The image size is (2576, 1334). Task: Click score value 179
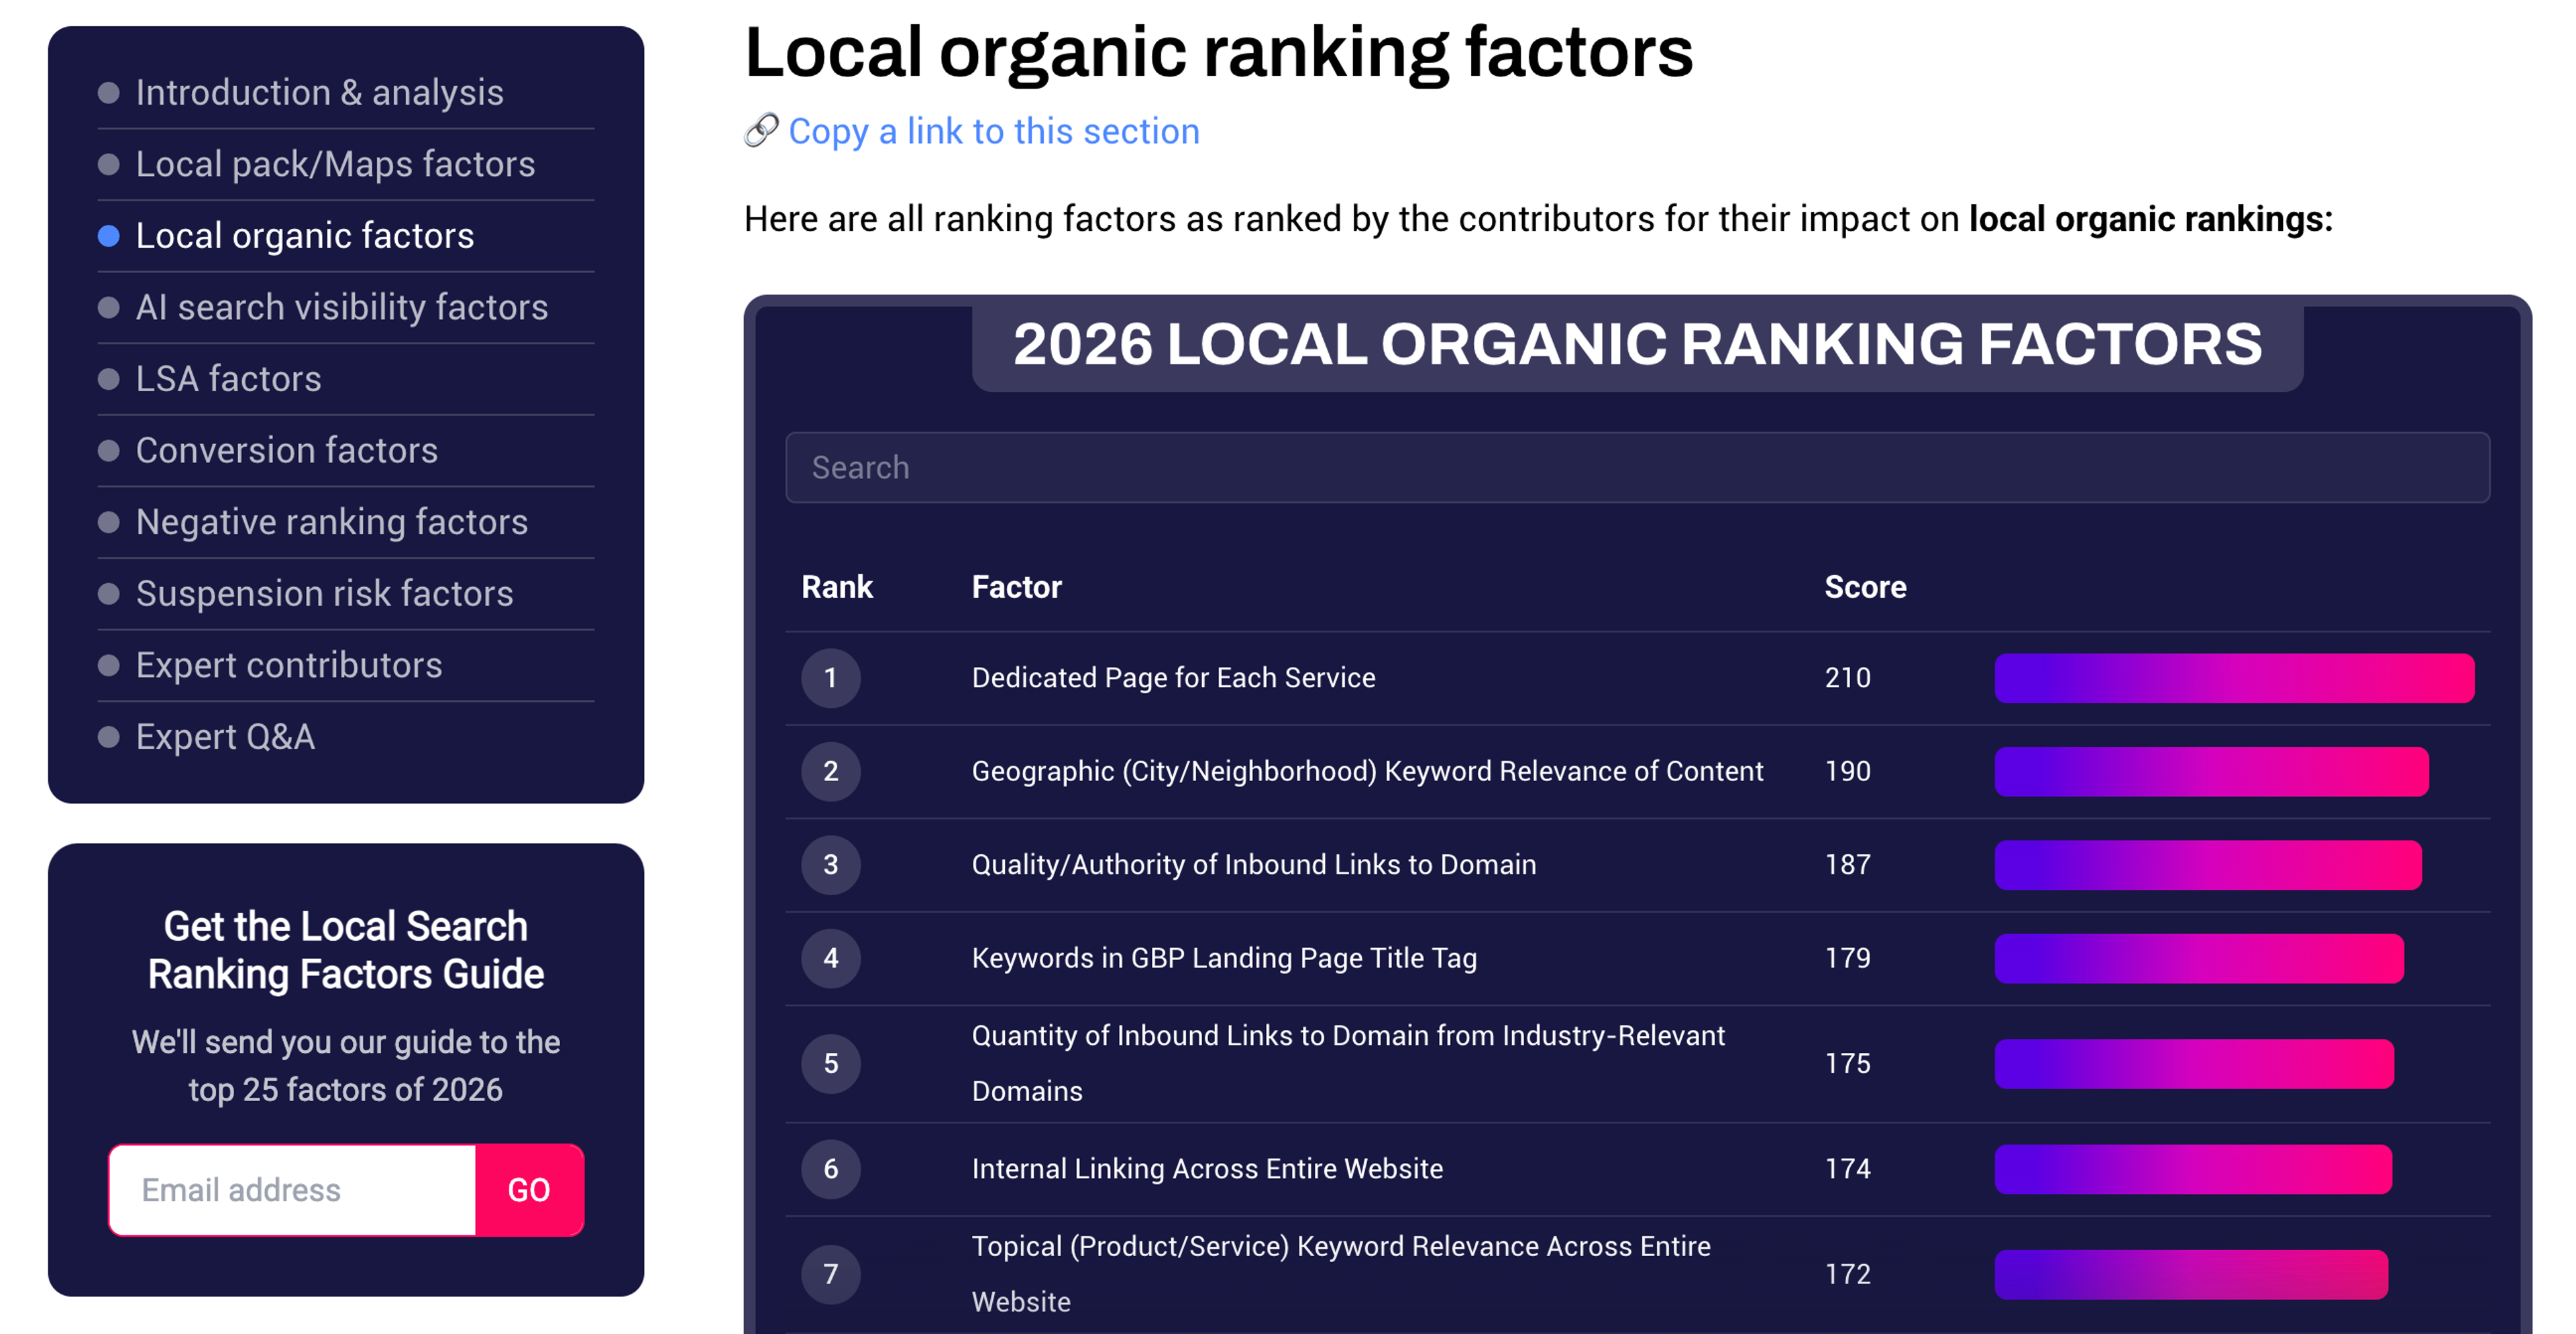(x=1847, y=958)
